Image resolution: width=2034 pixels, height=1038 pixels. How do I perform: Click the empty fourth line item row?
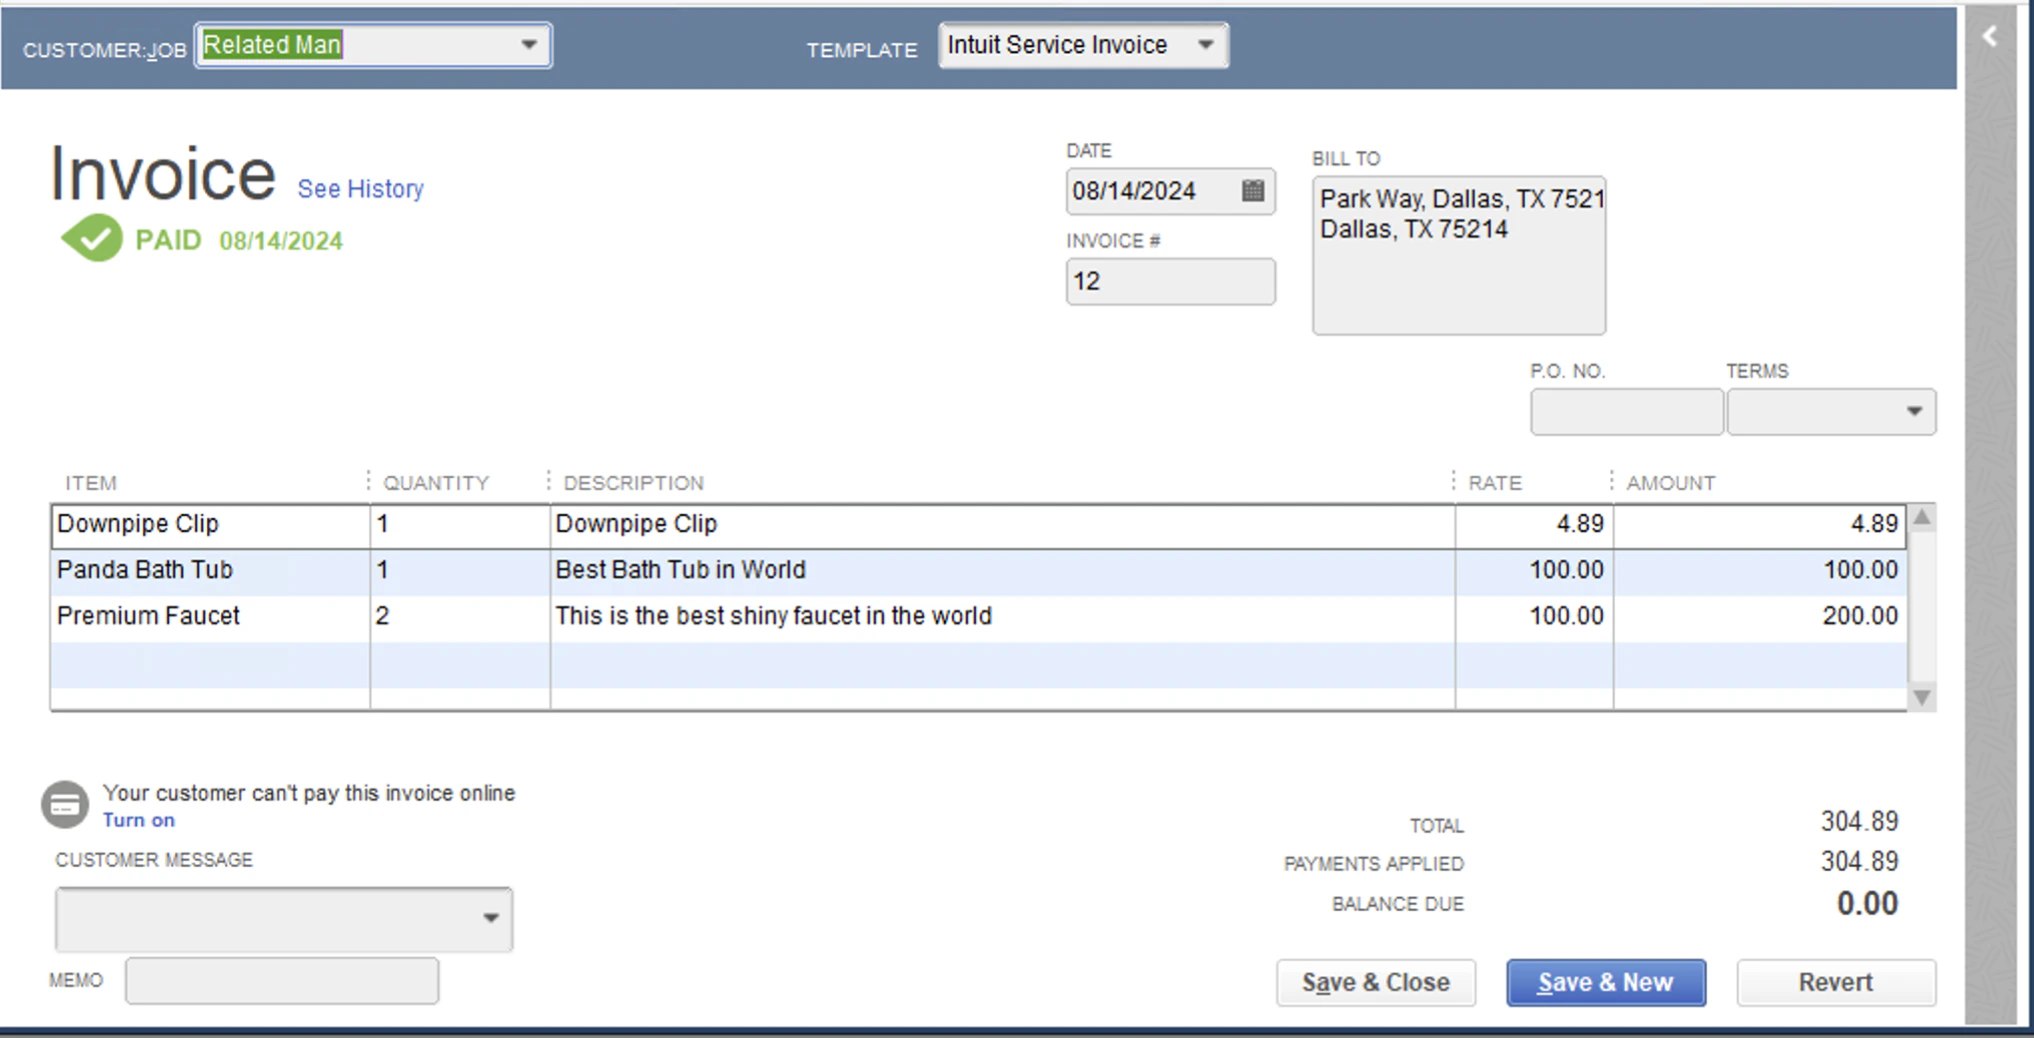point(978,664)
